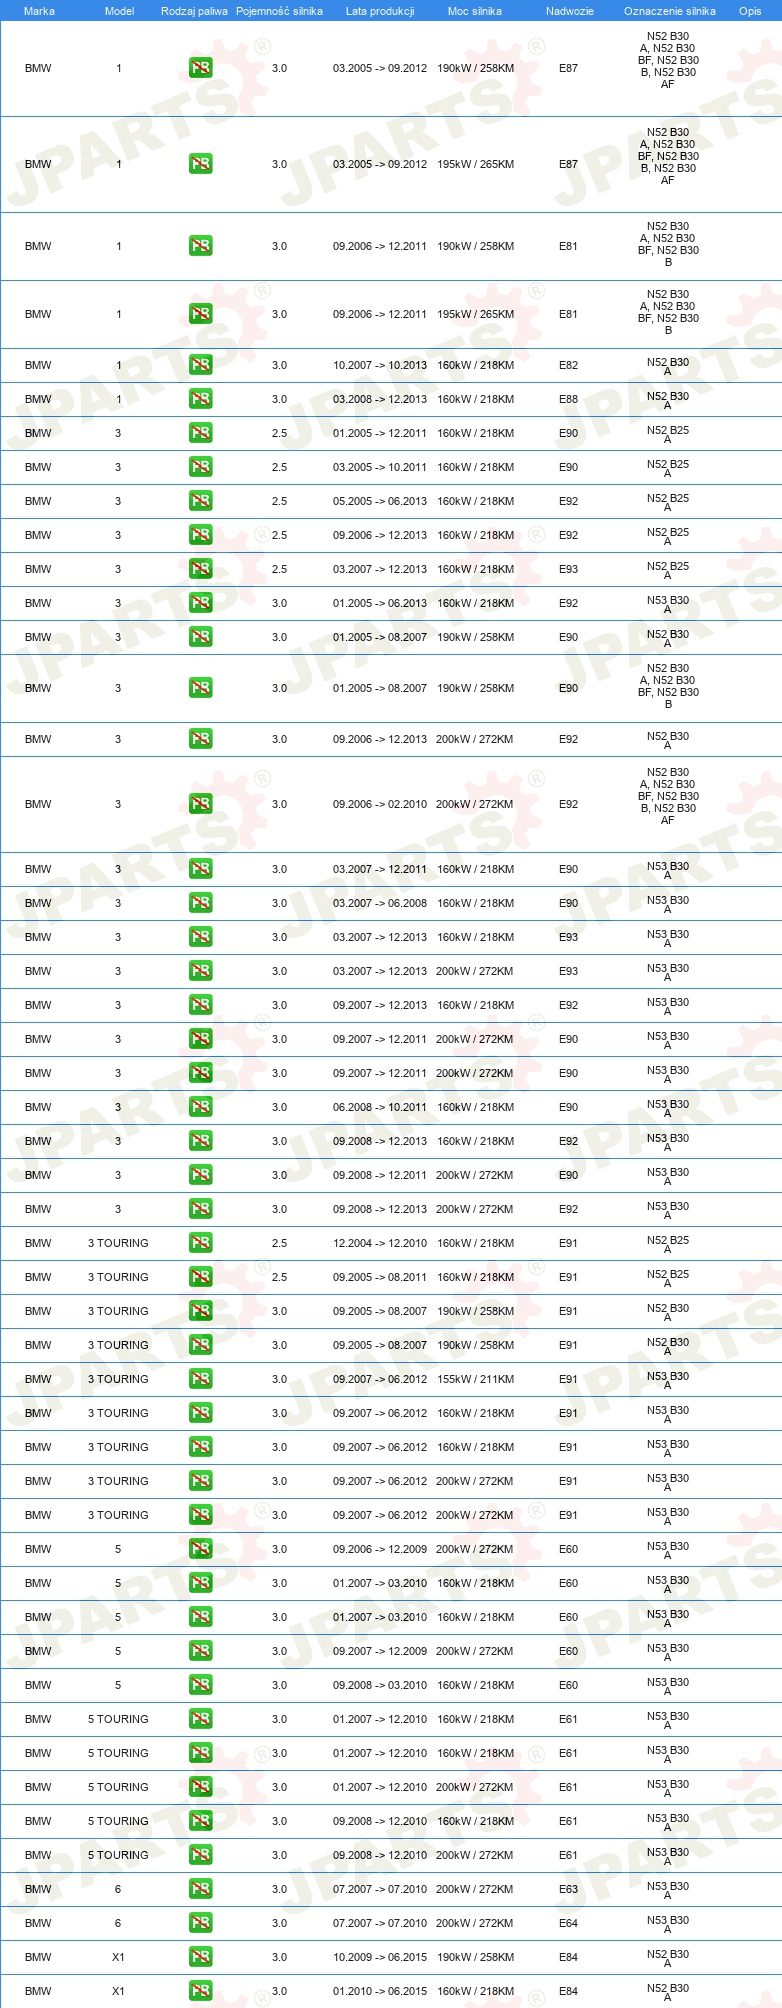782x2008 pixels.
Task: Click fuel icon in BMW 5 09.2006 -> 12.2009 row
Action: (200, 1549)
